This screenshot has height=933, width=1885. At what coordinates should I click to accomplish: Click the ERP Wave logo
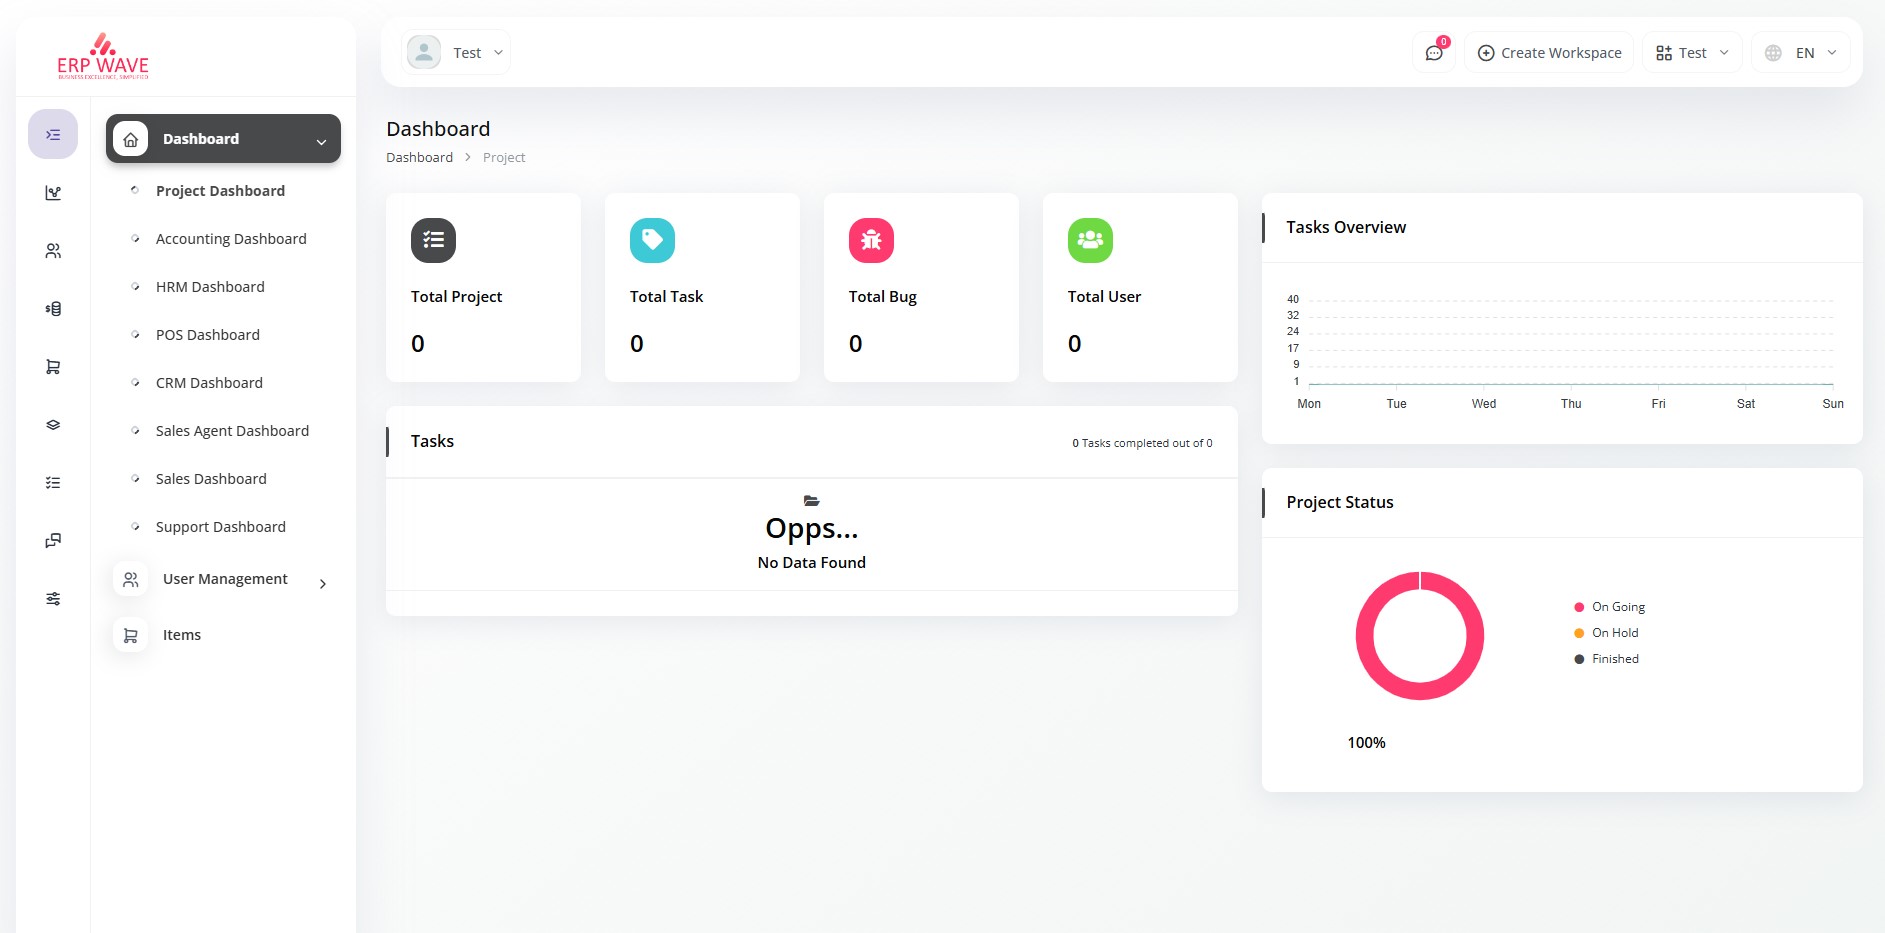point(103,56)
